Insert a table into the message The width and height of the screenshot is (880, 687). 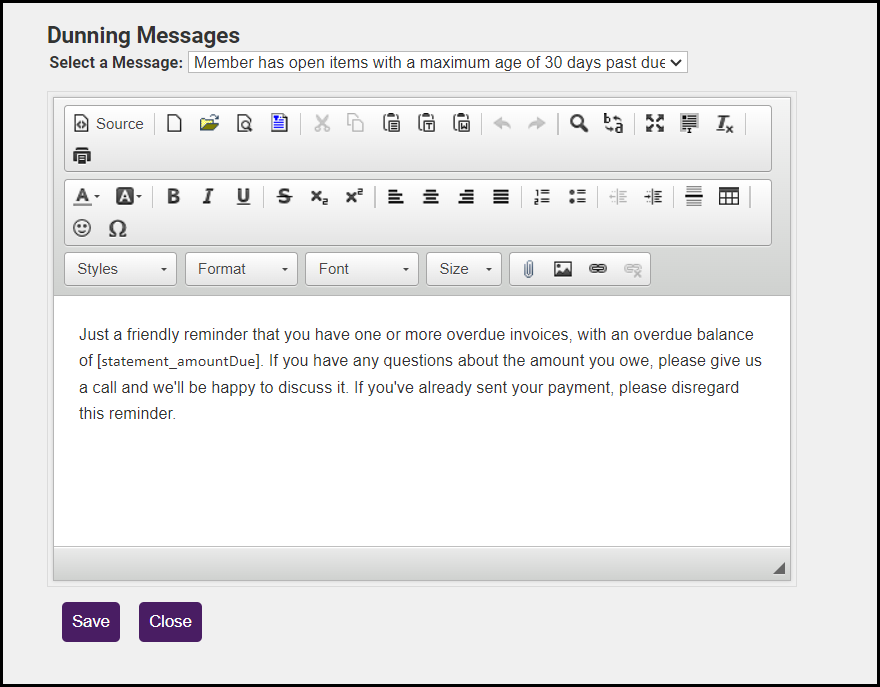tap(729, 197)
